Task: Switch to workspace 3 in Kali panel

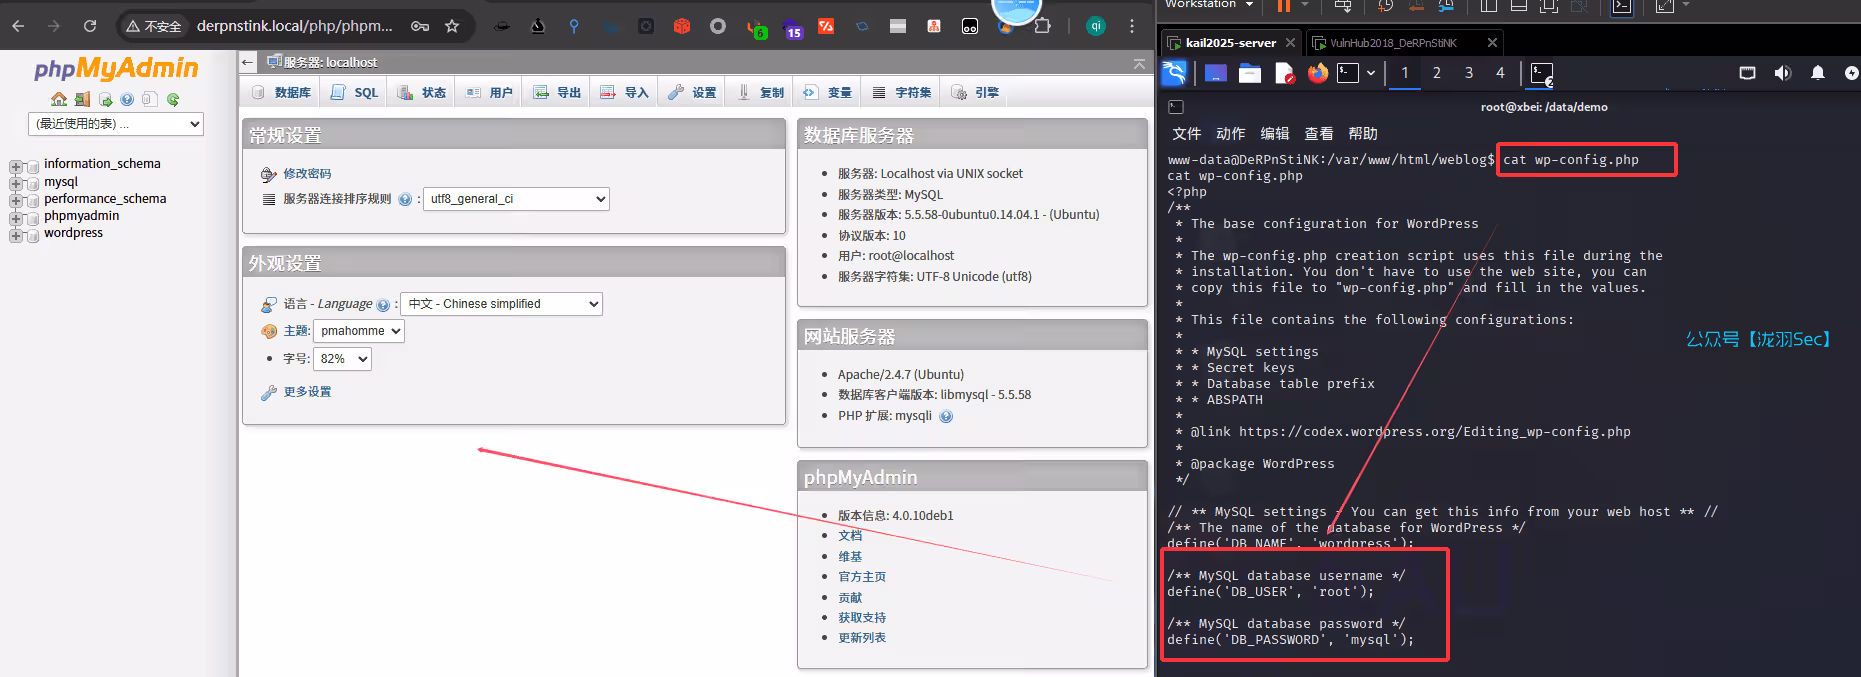Action: [x=1468, y=73]
